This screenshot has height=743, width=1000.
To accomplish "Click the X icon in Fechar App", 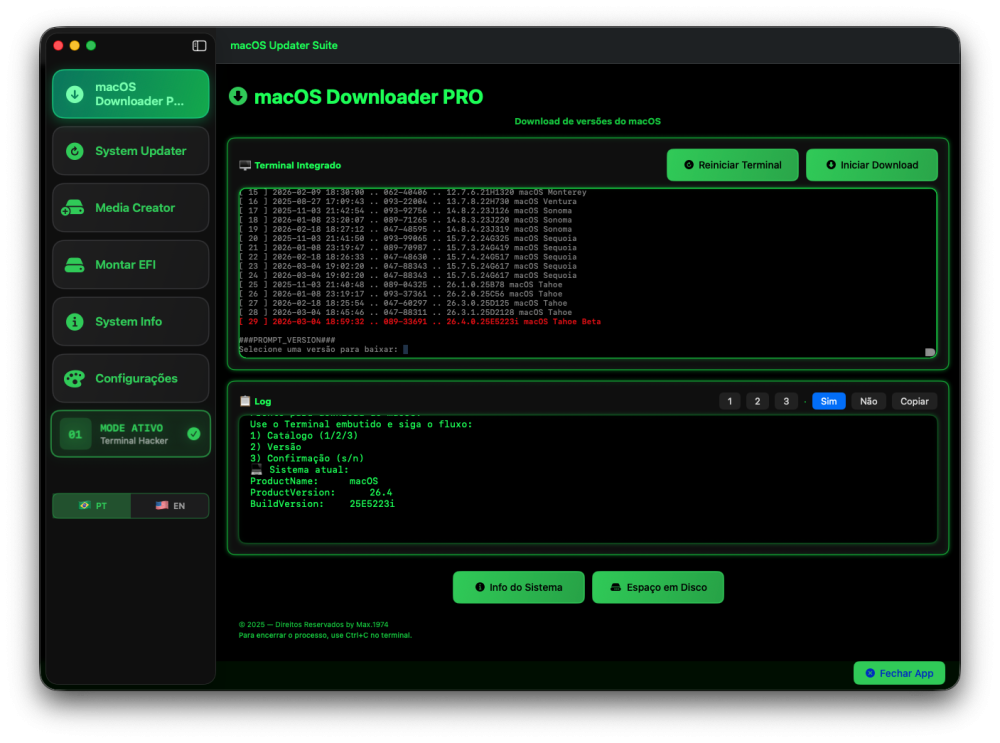I will point(870,673).
